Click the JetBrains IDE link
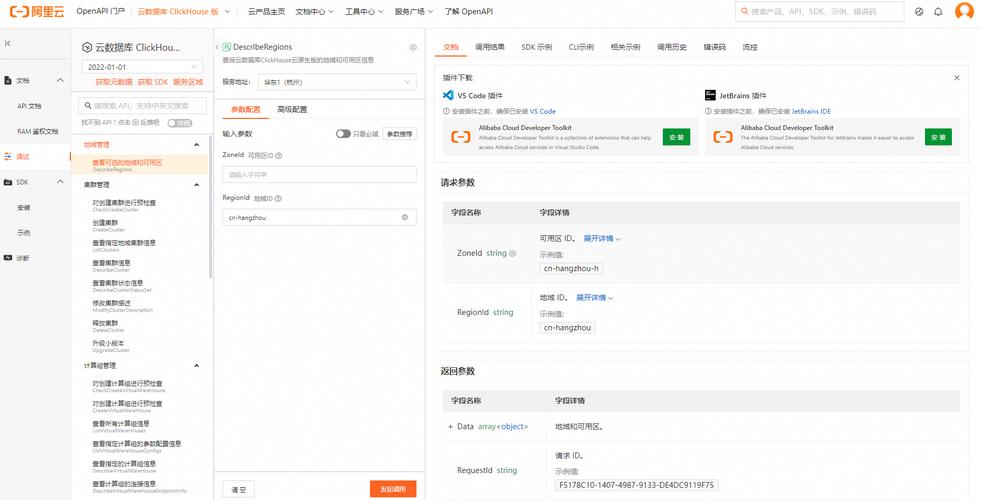This screenshot has height=500, width=981. coord(811,111)
